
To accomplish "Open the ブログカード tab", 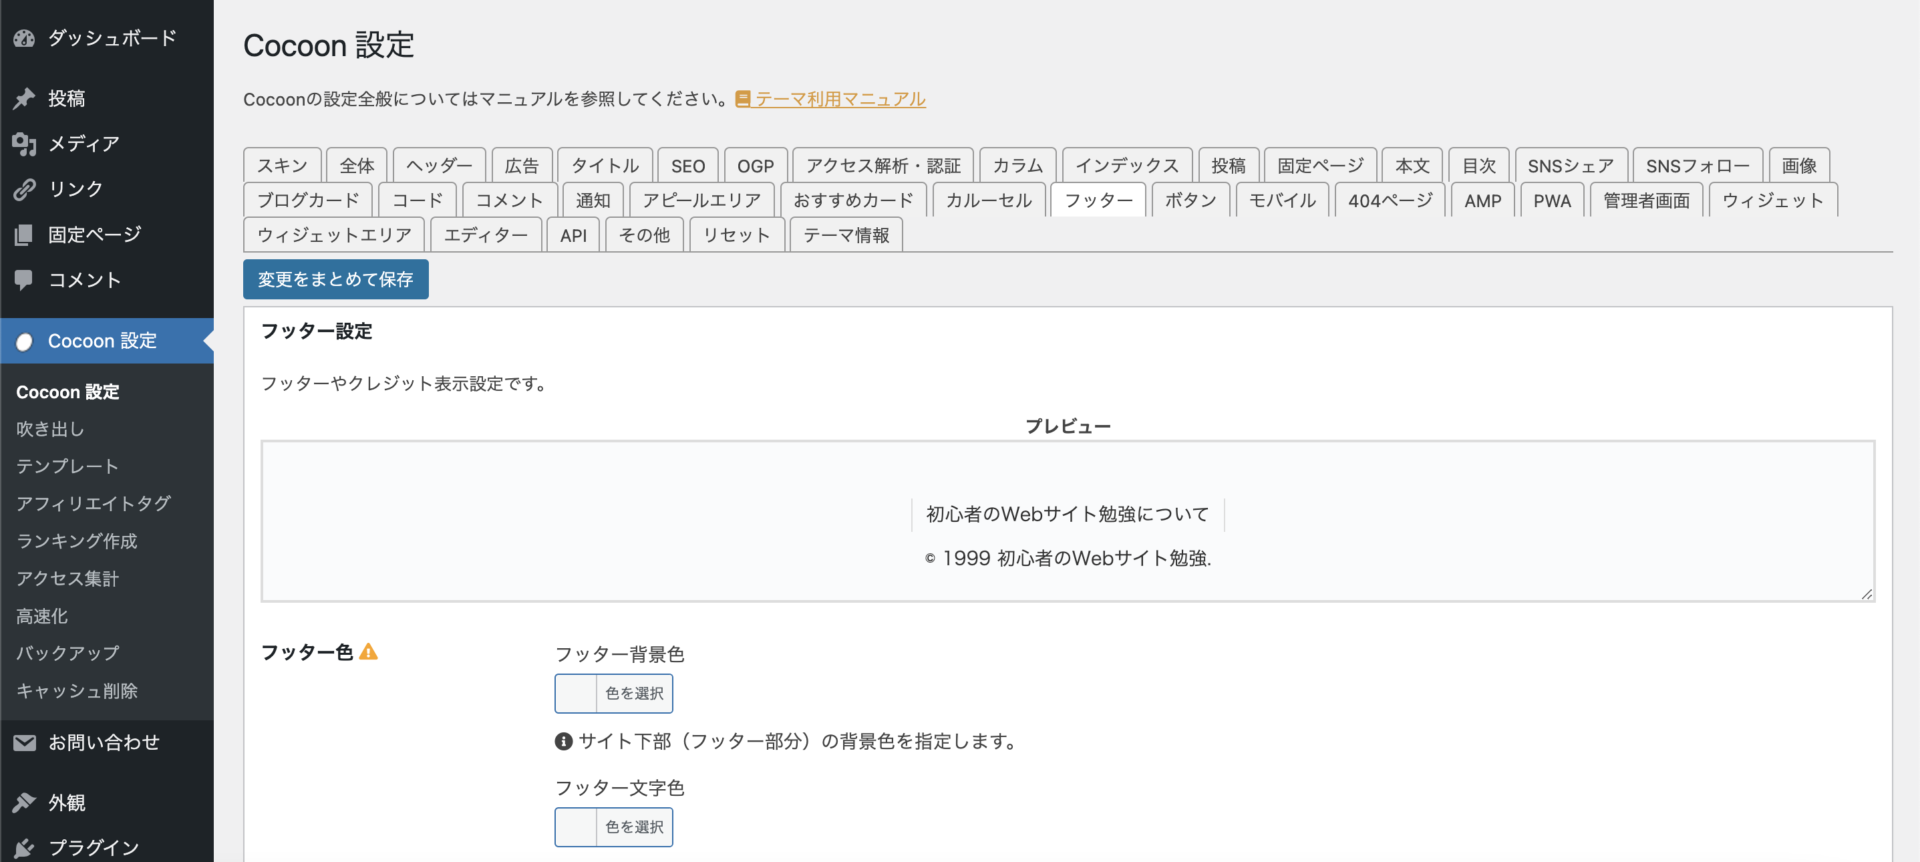I will click(308, 200).
